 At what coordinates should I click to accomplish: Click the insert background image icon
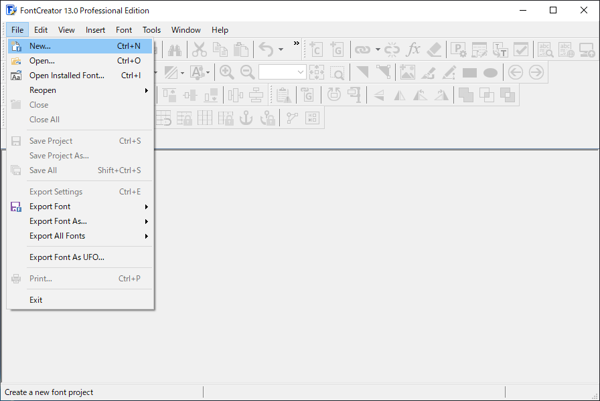coord(408,72)
